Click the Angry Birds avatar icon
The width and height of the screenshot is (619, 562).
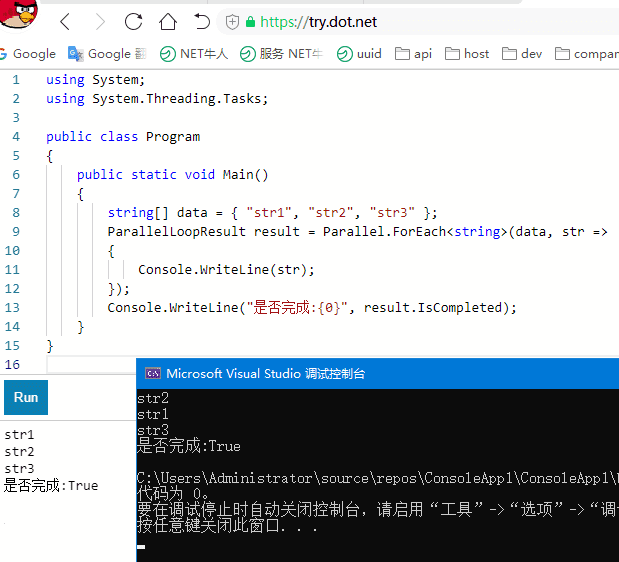pos(19,16)
